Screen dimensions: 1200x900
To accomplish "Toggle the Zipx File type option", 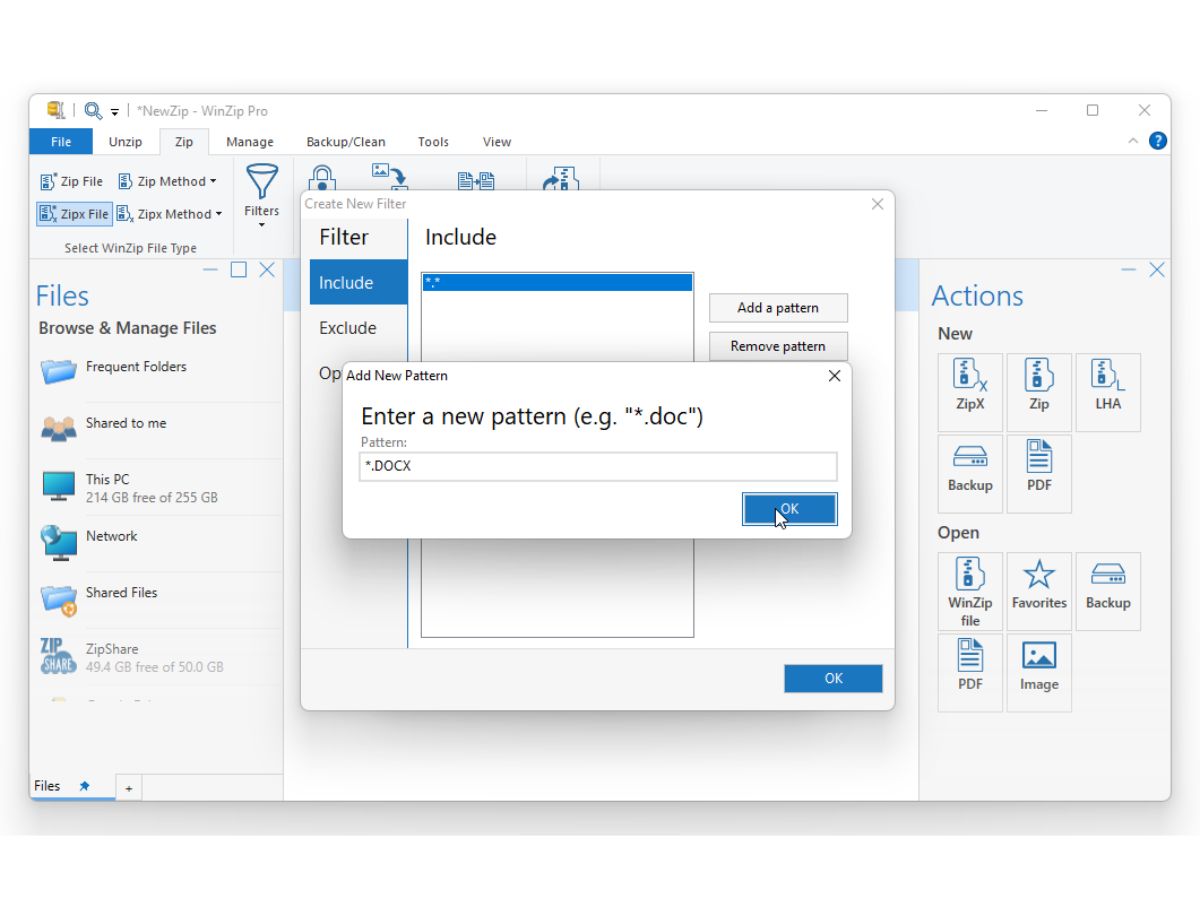I will click(74, 214).
